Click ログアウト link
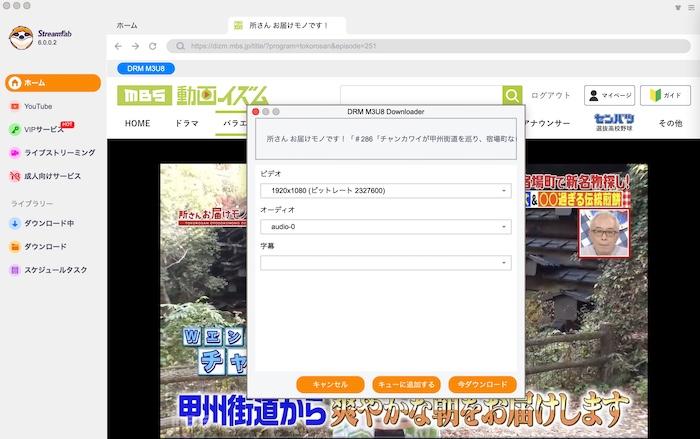Image resolution: width=700 pixels, height=439 pixels. [550, 95]
